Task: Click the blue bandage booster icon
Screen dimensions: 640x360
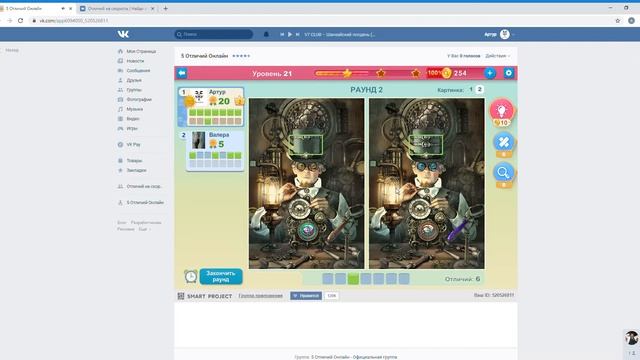Action: pyautogui.click(x=503, y=142)
